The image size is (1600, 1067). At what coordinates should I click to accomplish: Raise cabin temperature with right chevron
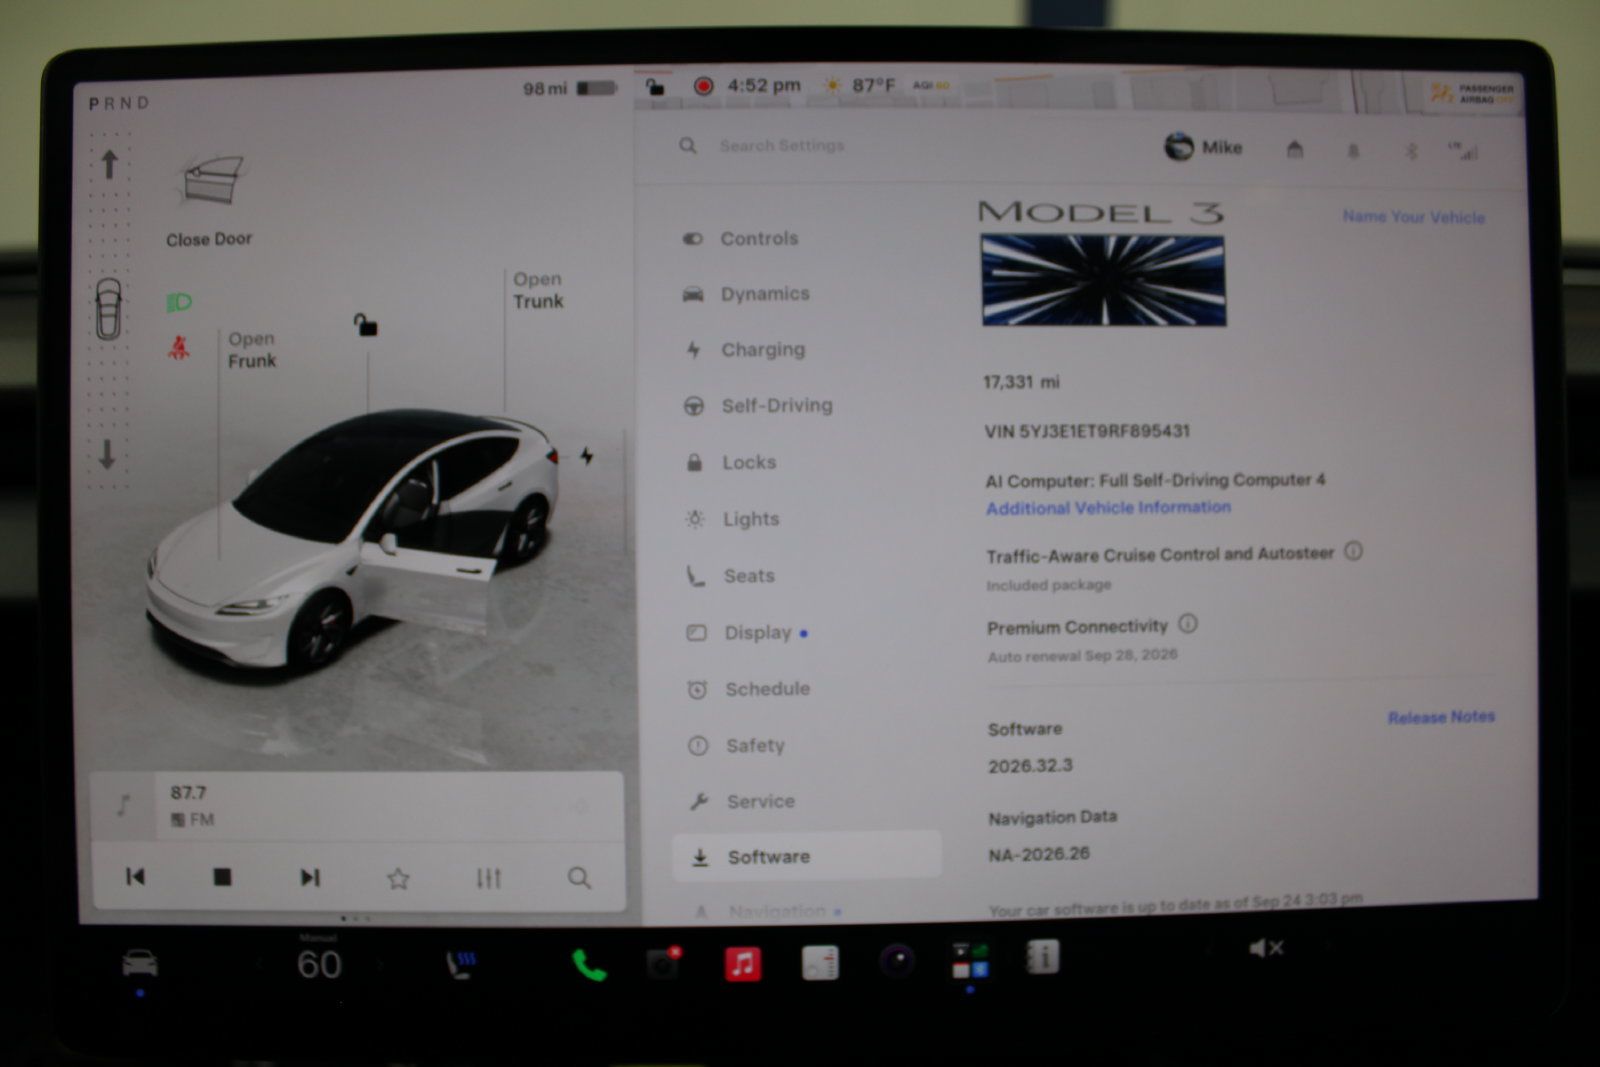click(x=379, y=965)
